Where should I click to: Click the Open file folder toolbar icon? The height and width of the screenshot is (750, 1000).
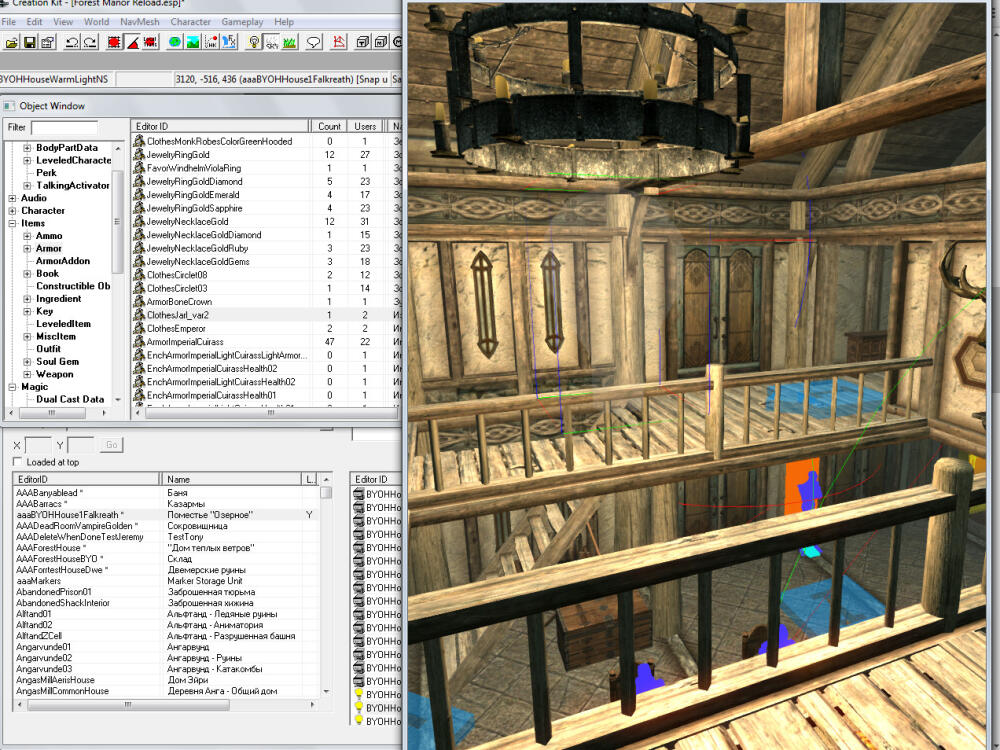click(11, 43)
